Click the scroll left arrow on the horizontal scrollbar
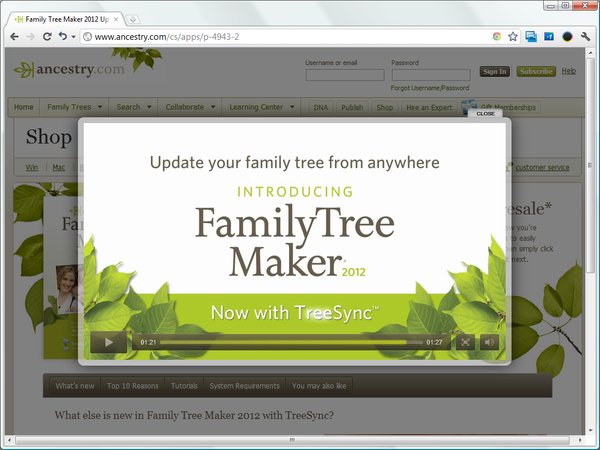 click(x=9, y=440)
